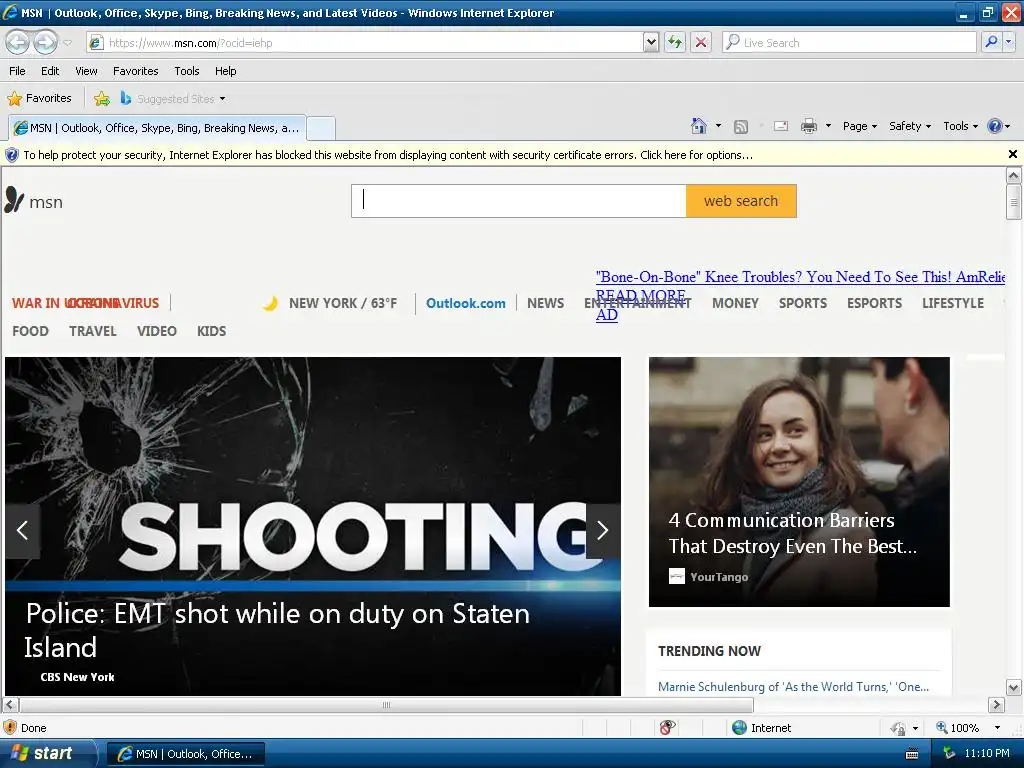Open the File menu

18,71
